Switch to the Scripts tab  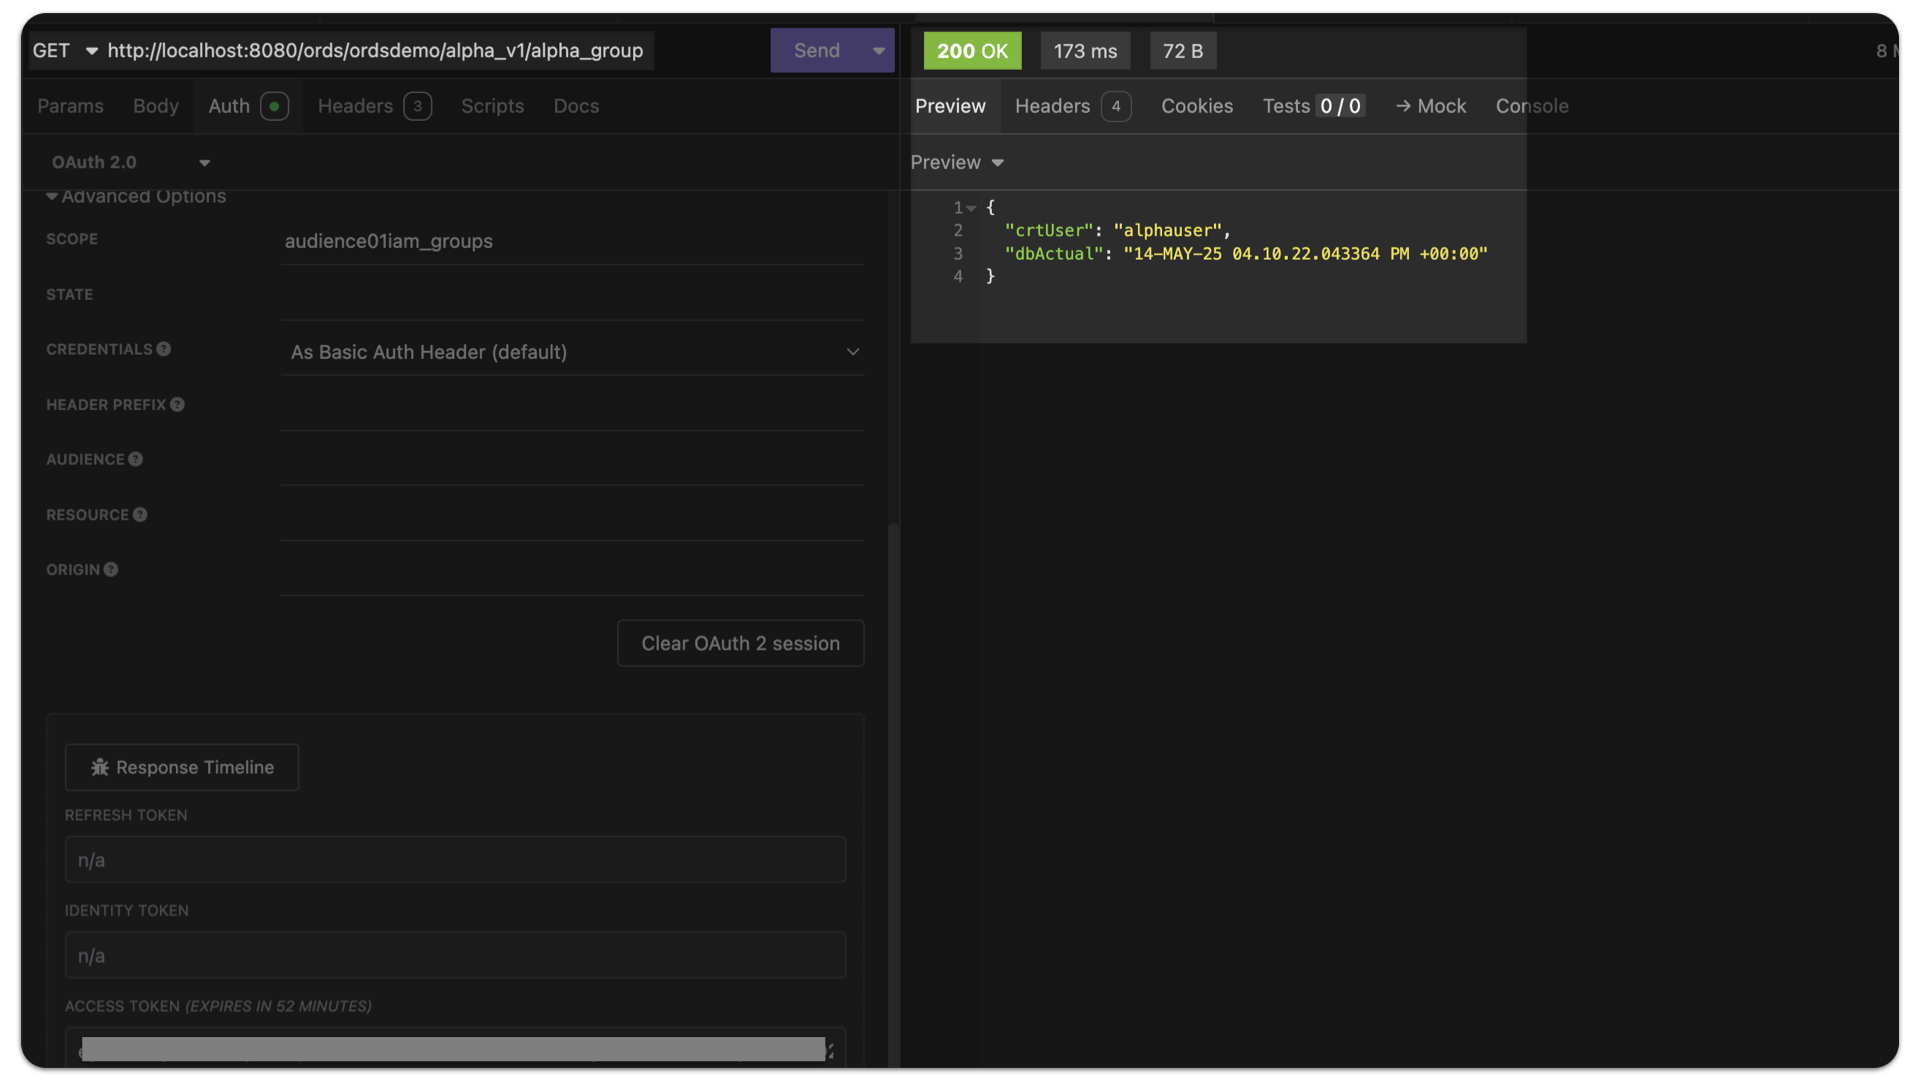click(492, 106)
